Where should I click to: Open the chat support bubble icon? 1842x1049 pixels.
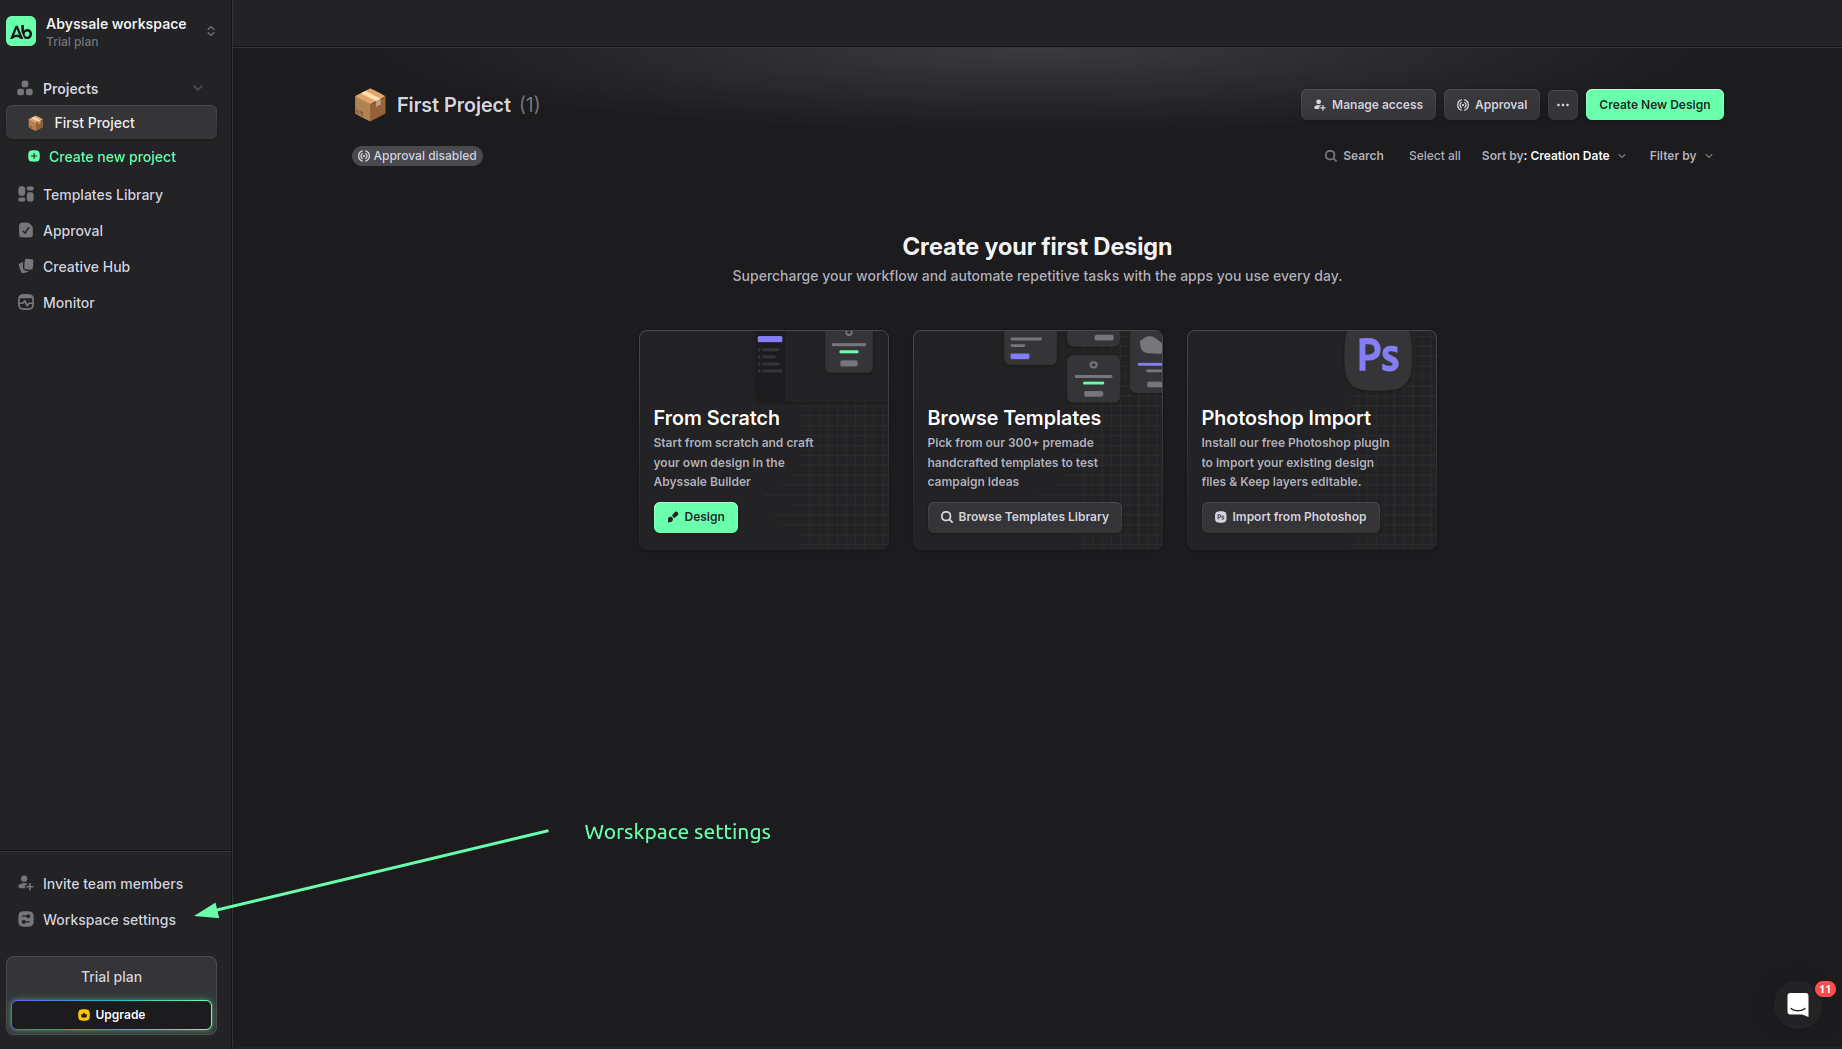(x=1798, y=1004)
